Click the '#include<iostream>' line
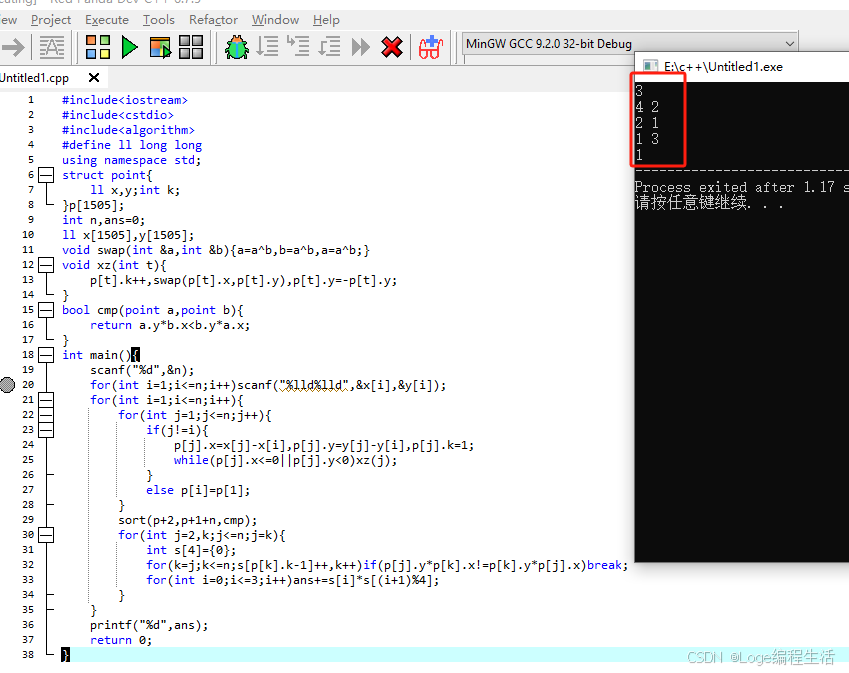The width and height of the screenshot is (849, 673). (125, 100)
